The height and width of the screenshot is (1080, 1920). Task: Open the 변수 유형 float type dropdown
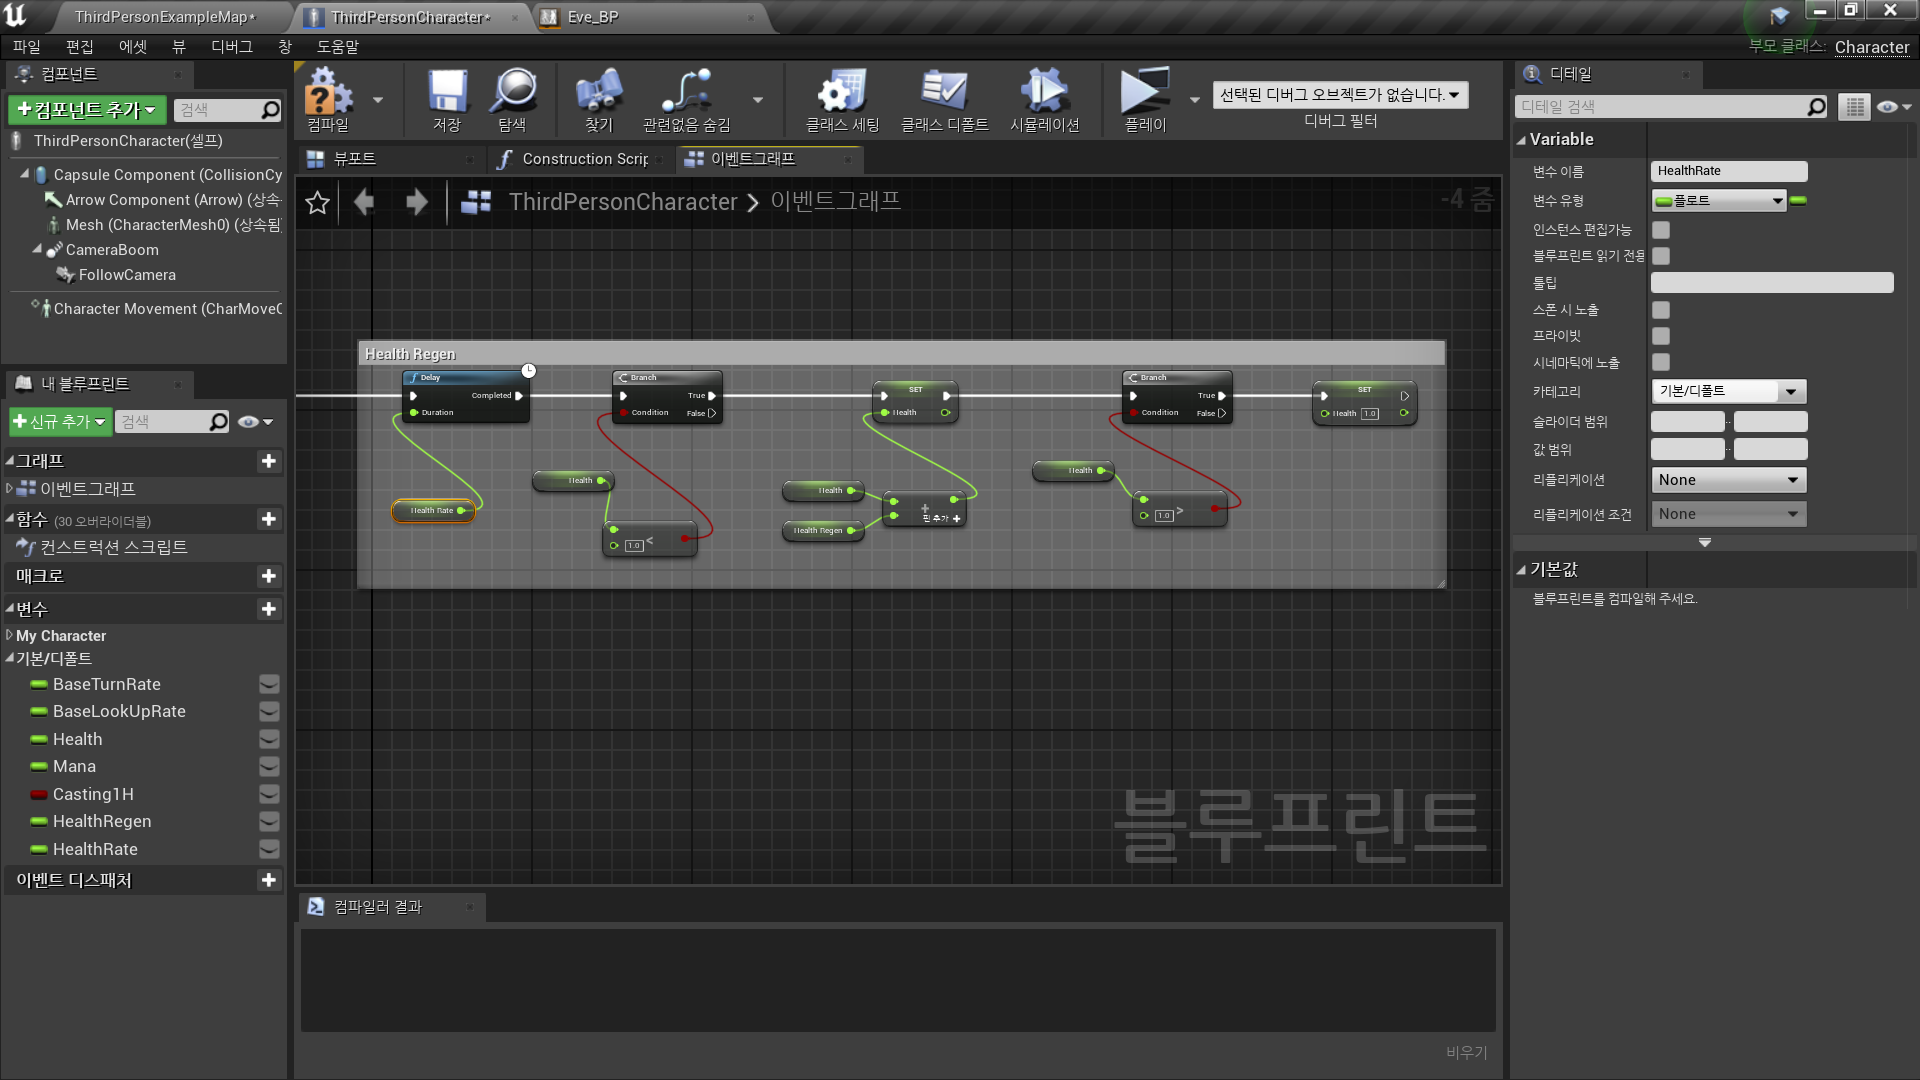click(x=1719, y=200)
